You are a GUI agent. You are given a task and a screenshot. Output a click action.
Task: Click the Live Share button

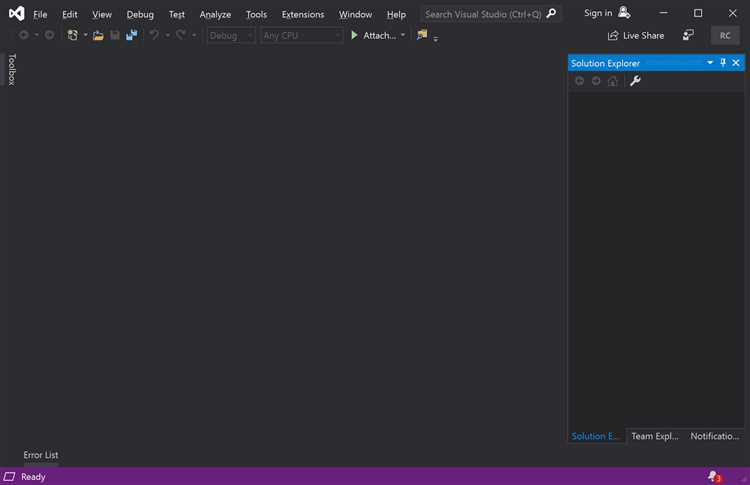point(636,35)
